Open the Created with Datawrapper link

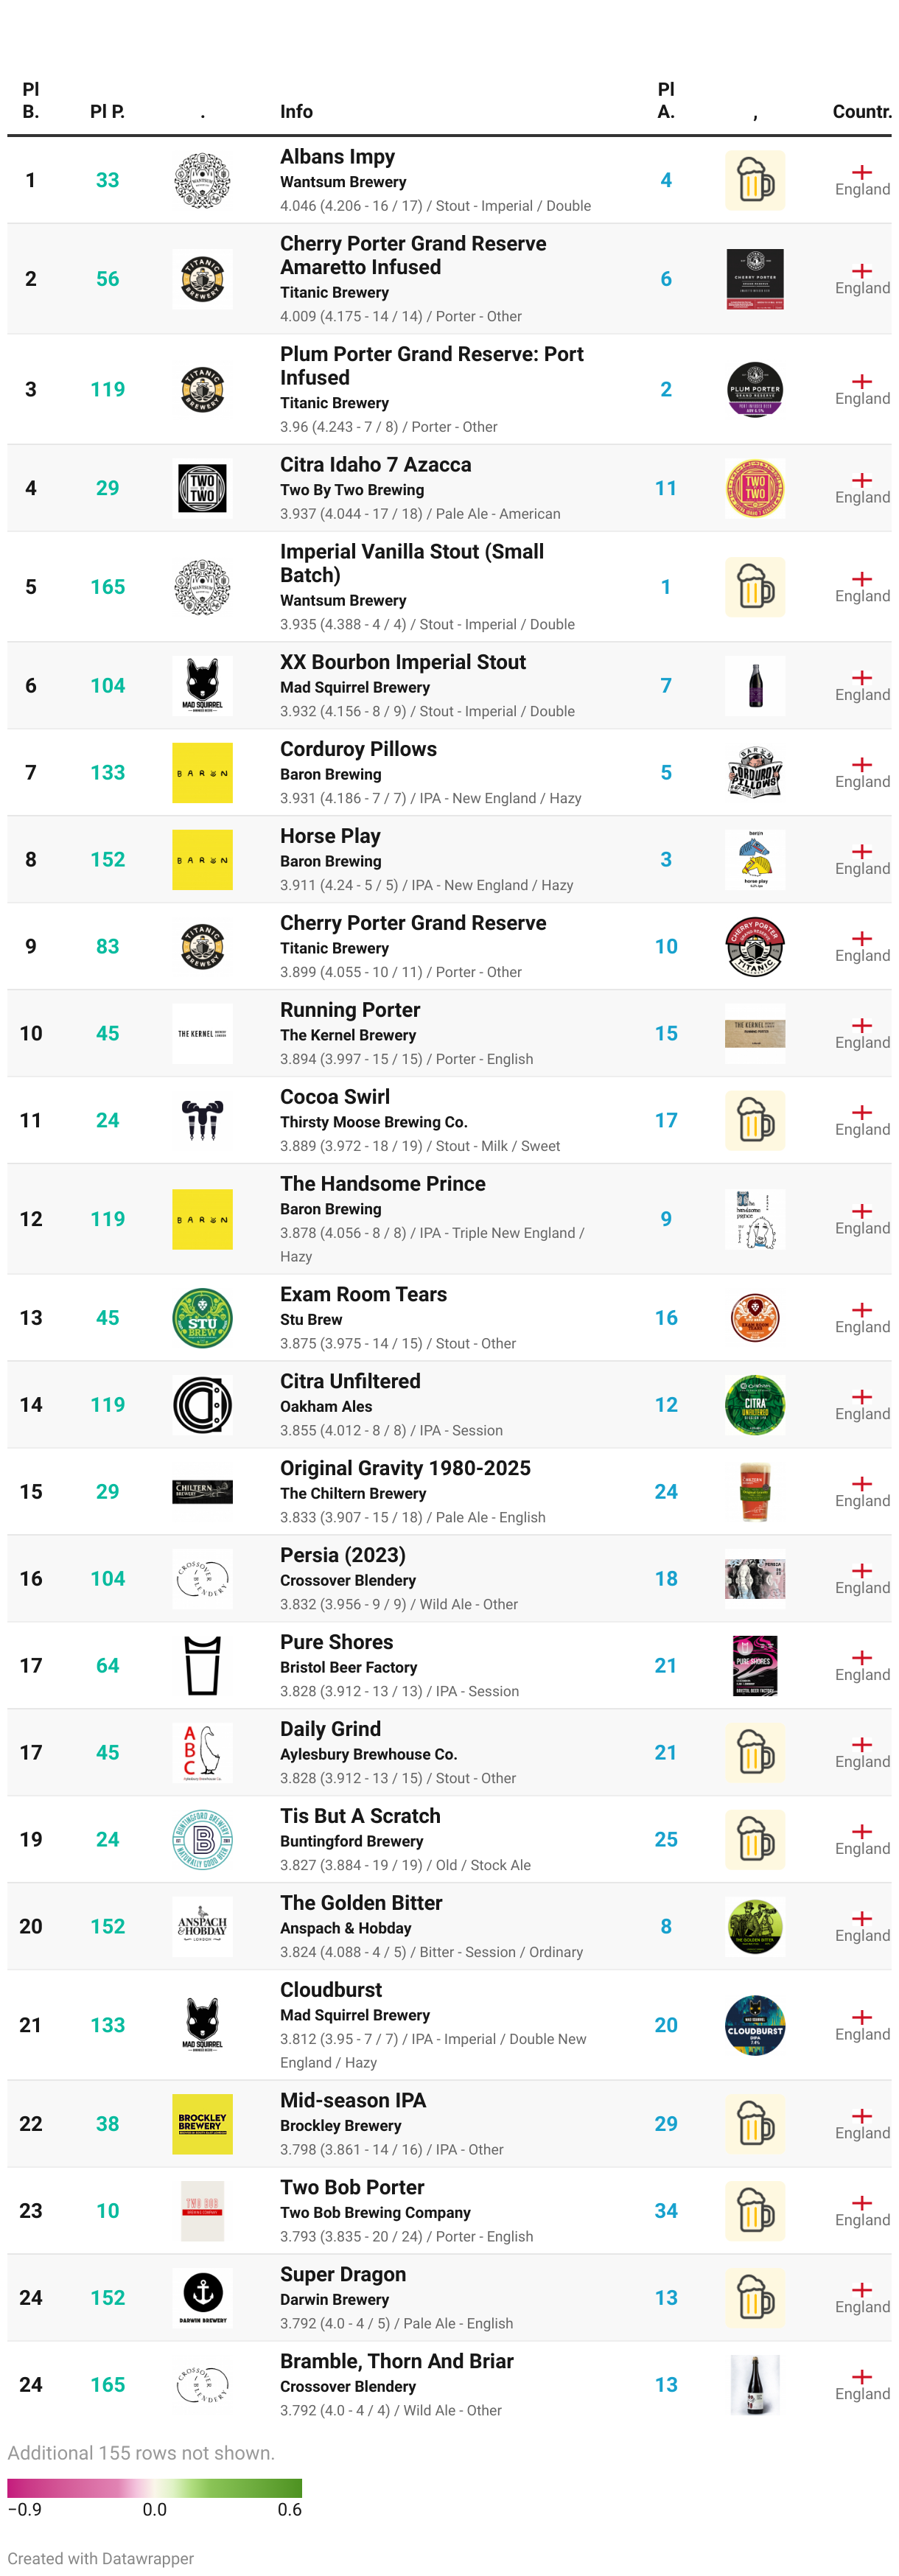101,2558
